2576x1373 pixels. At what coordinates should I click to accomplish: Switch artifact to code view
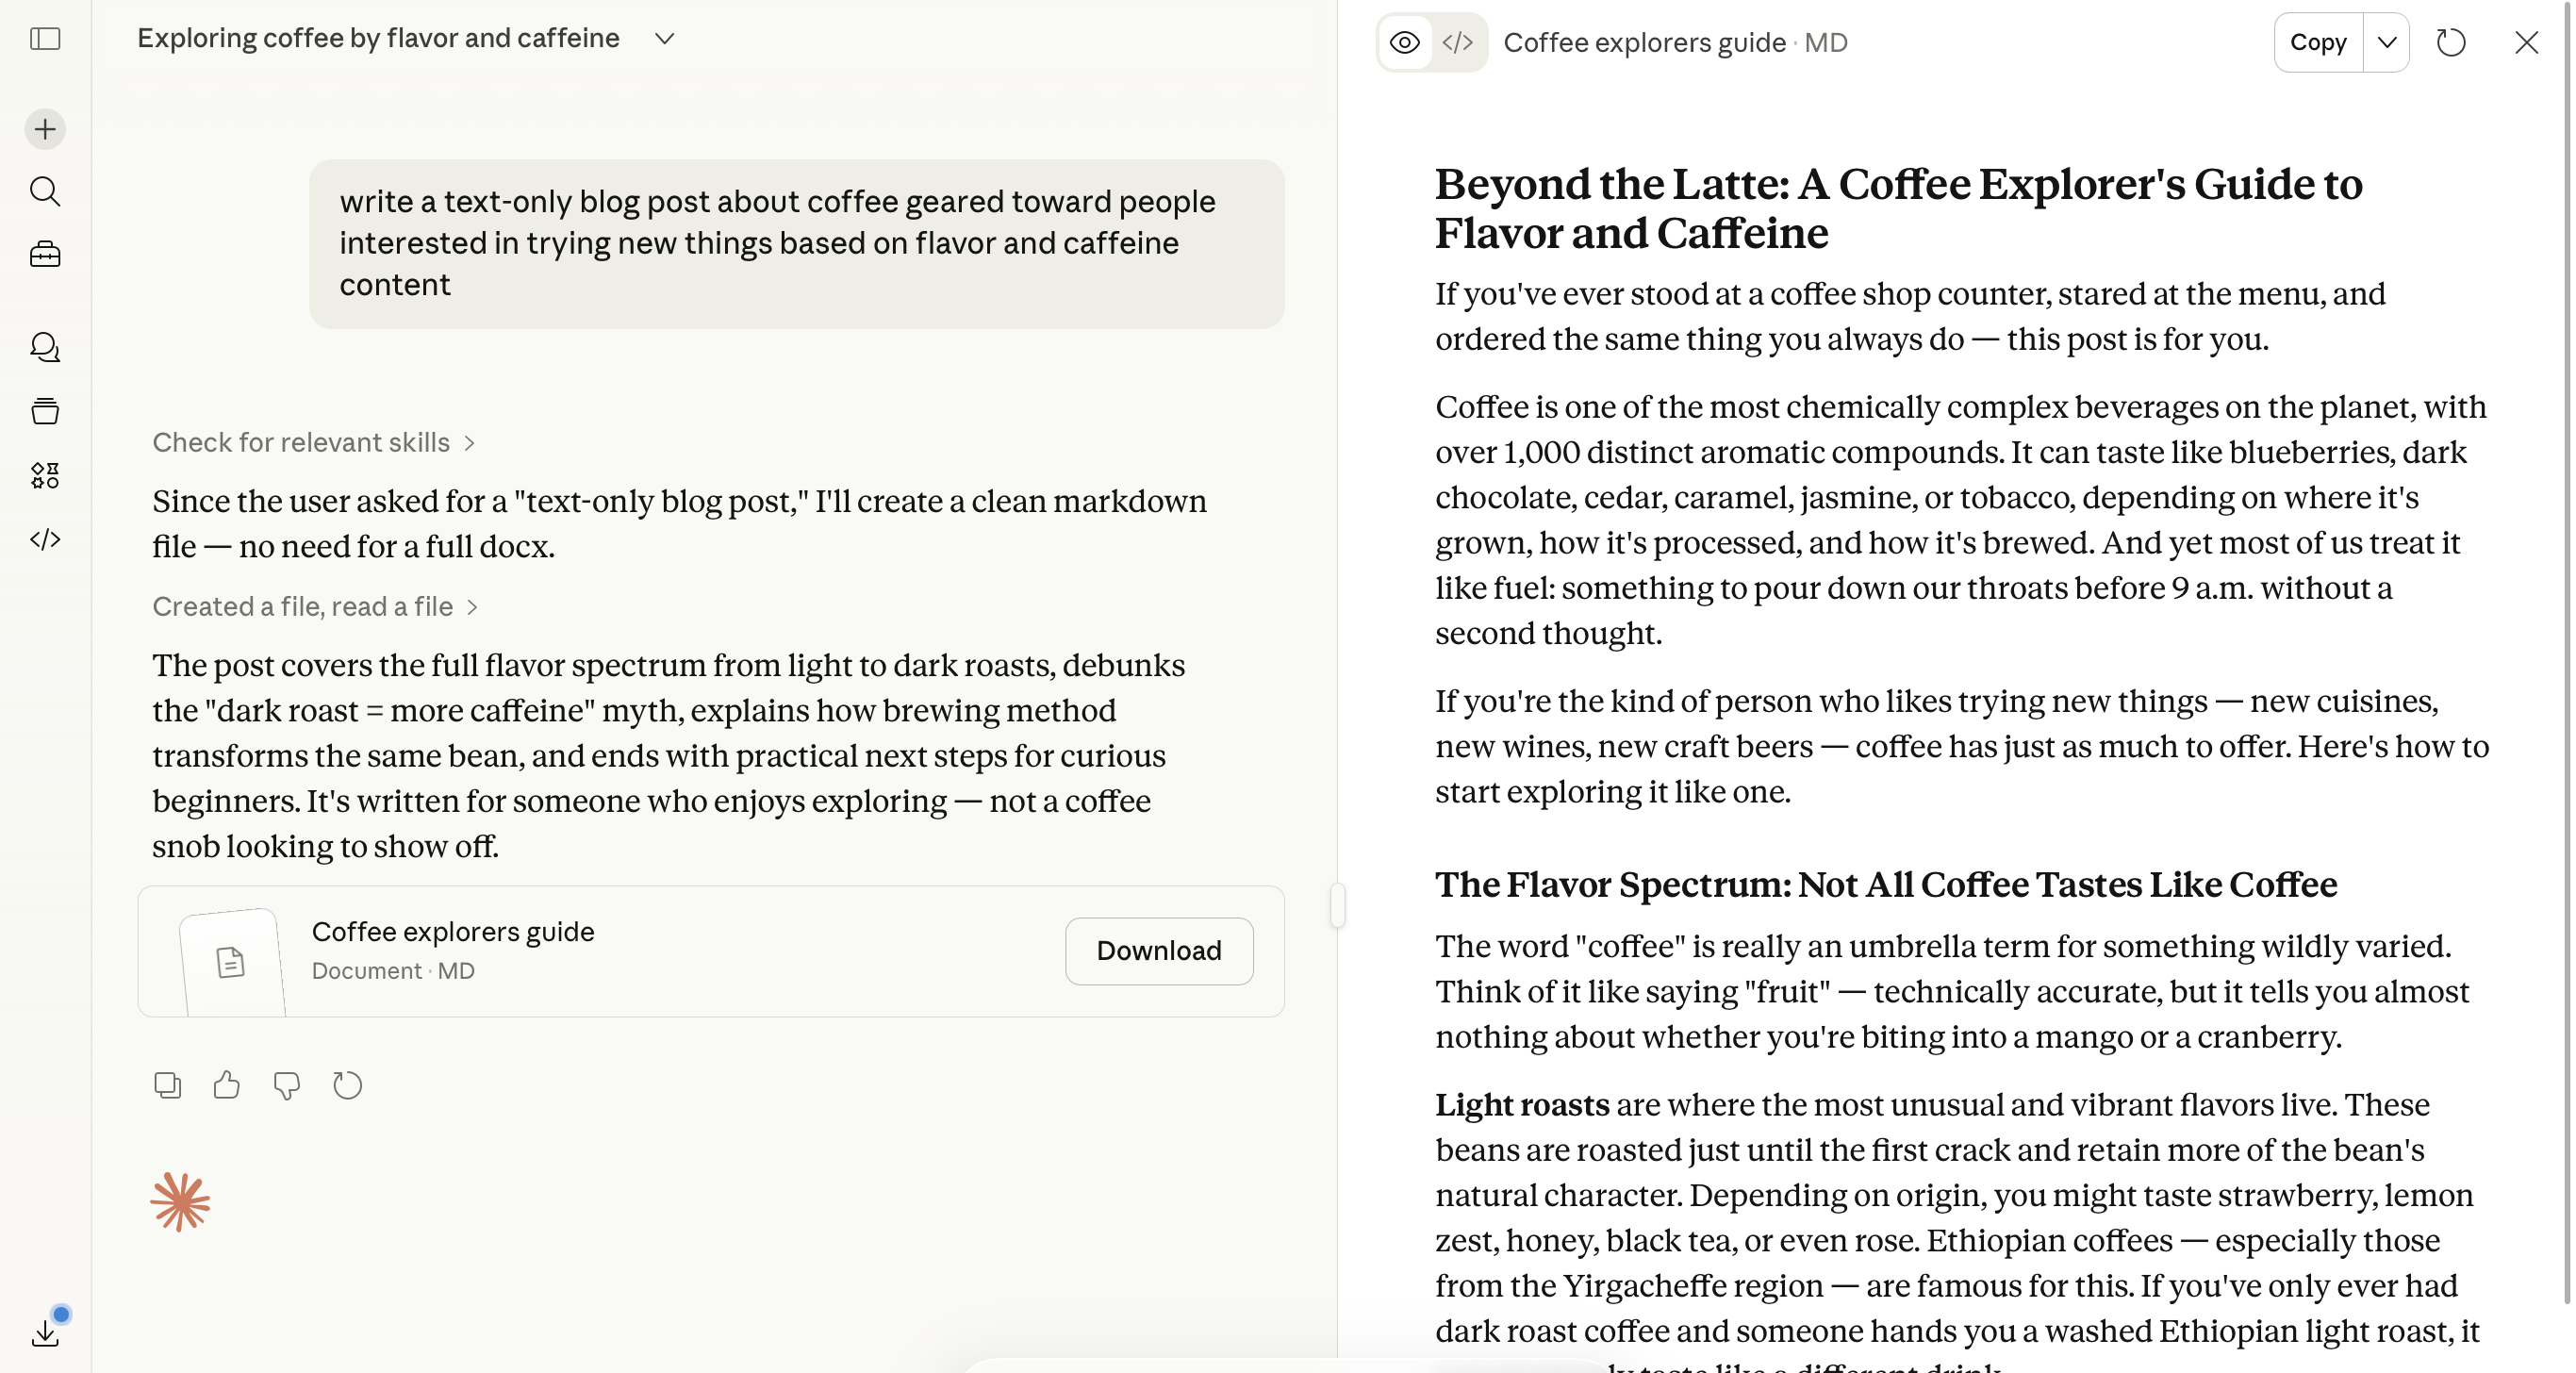[x=1458, y=42]
